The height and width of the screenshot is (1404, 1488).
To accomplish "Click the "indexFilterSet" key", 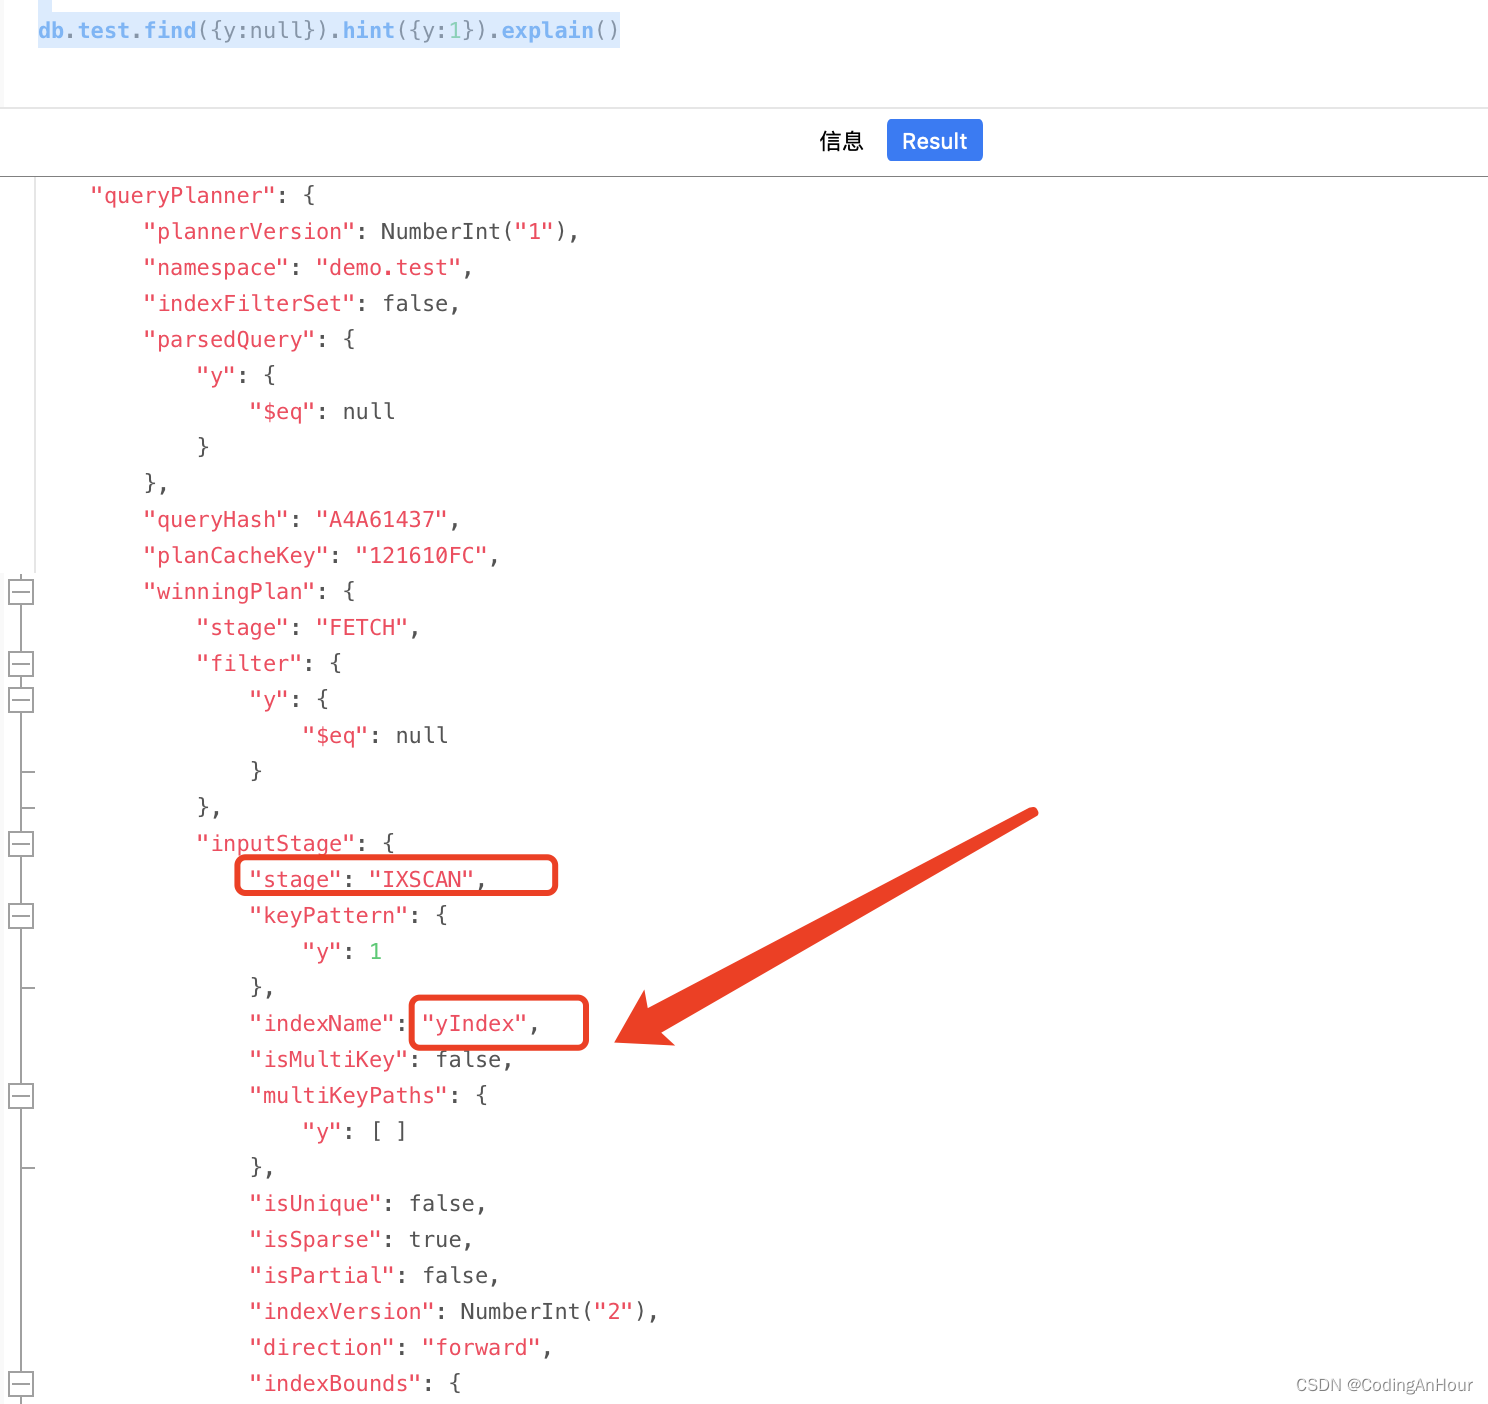I will click(x=249, y=303).
